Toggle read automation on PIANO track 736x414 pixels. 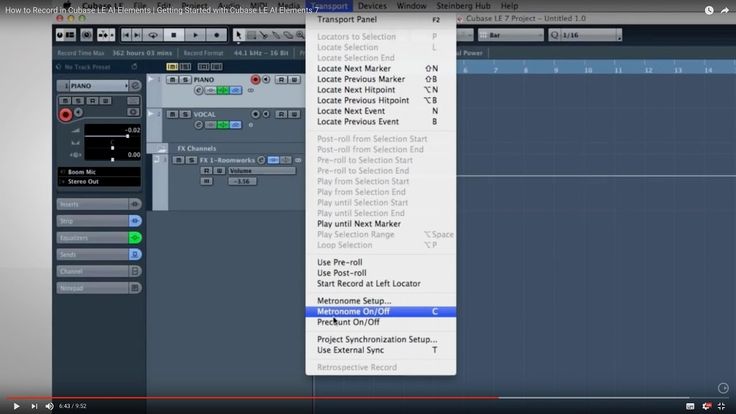pyautogui.click(x=281, y=80)
